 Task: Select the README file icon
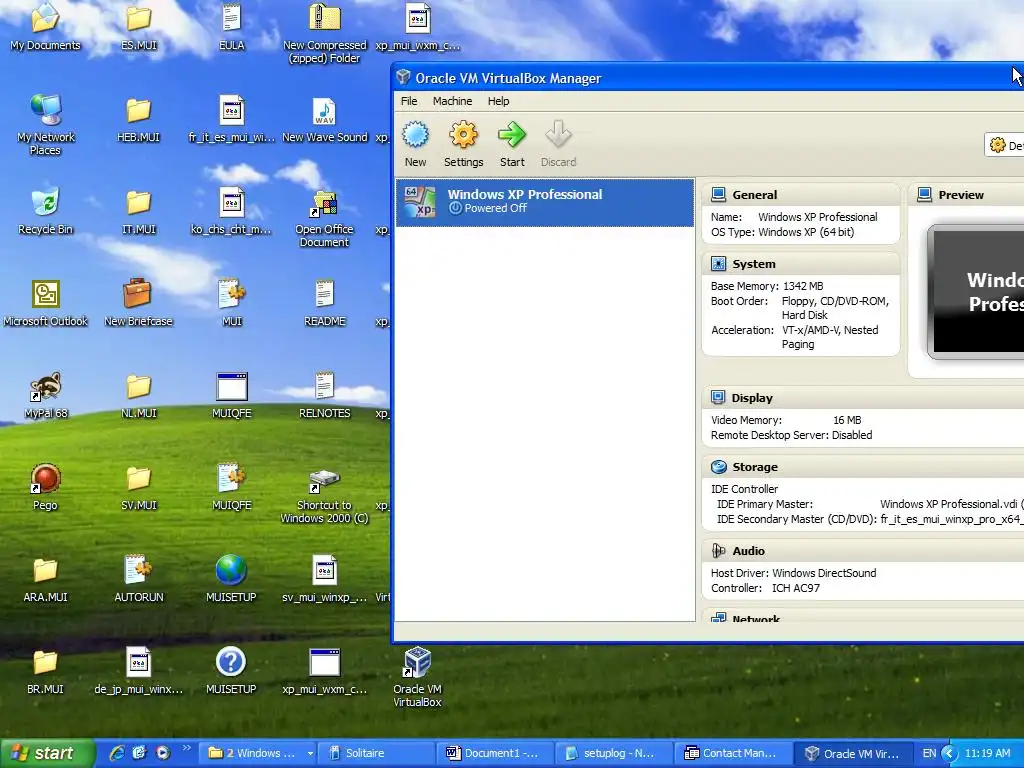click(x=324, y=302)
